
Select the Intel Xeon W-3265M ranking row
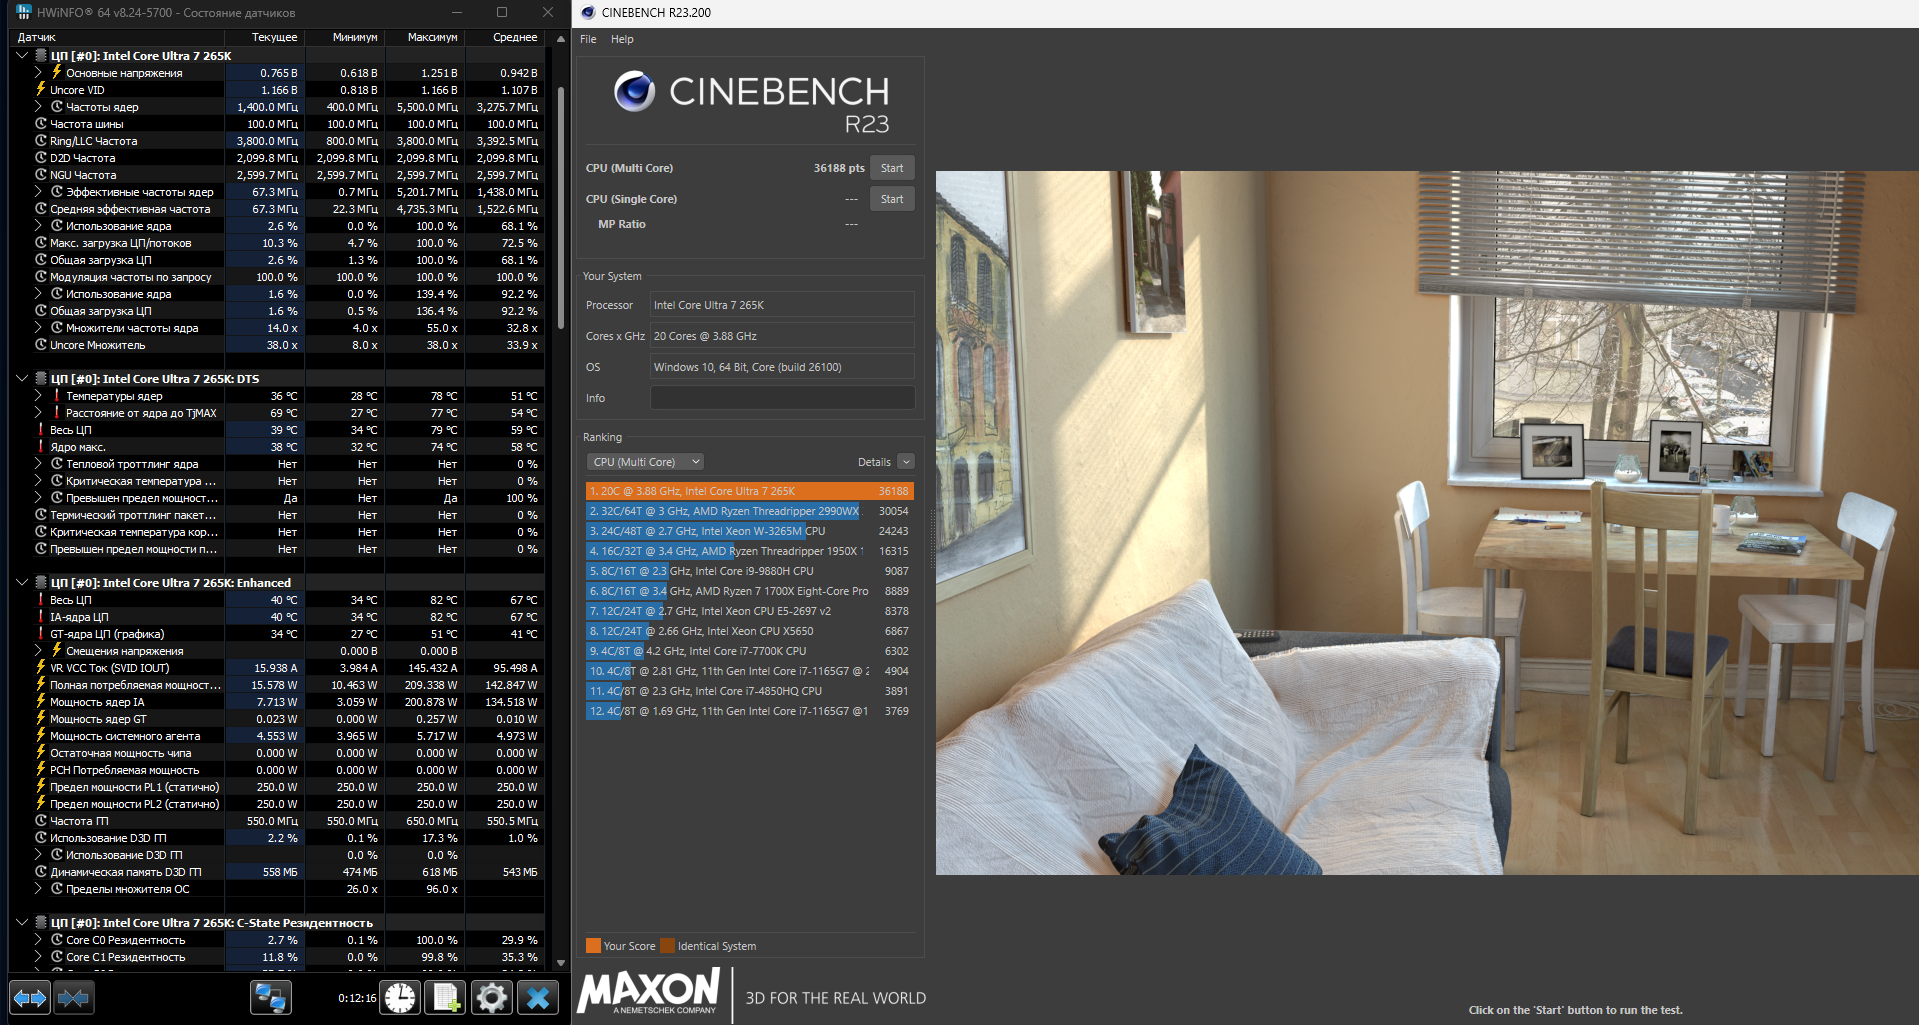pyautogui.click(x=749, y=531)
